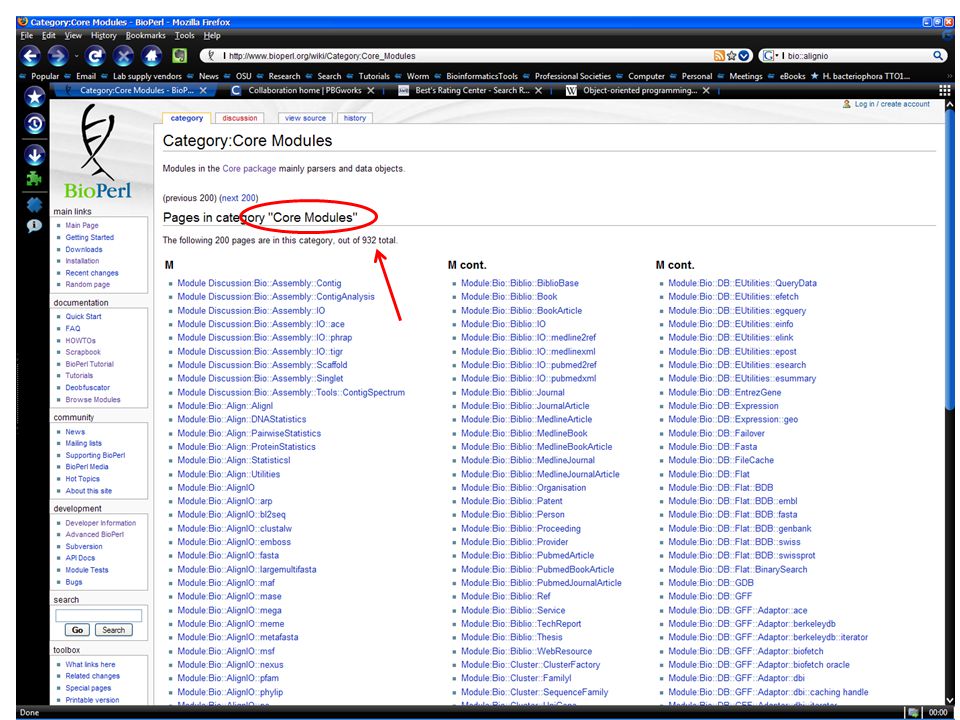Go back with the Back arrow button
The width and height of the screenshot is (960, 720).
30,56
